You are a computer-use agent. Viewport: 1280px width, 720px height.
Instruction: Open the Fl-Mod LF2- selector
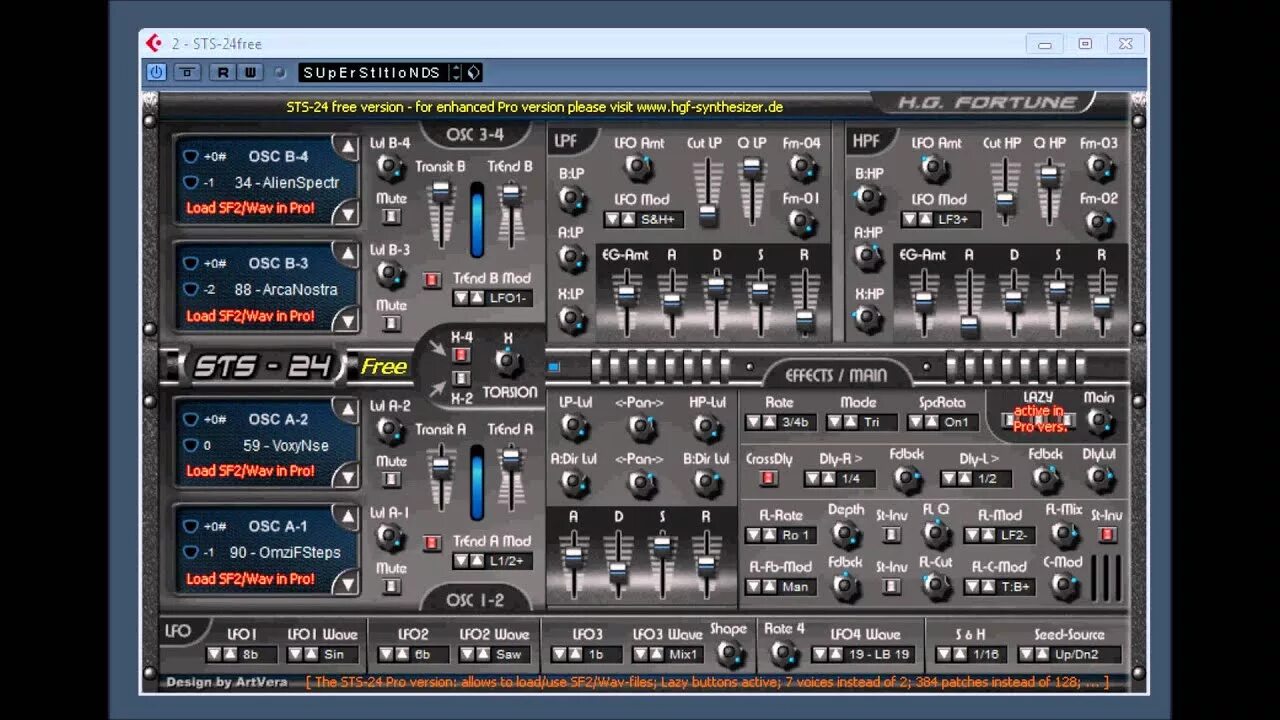click(x=1000, y=535)
